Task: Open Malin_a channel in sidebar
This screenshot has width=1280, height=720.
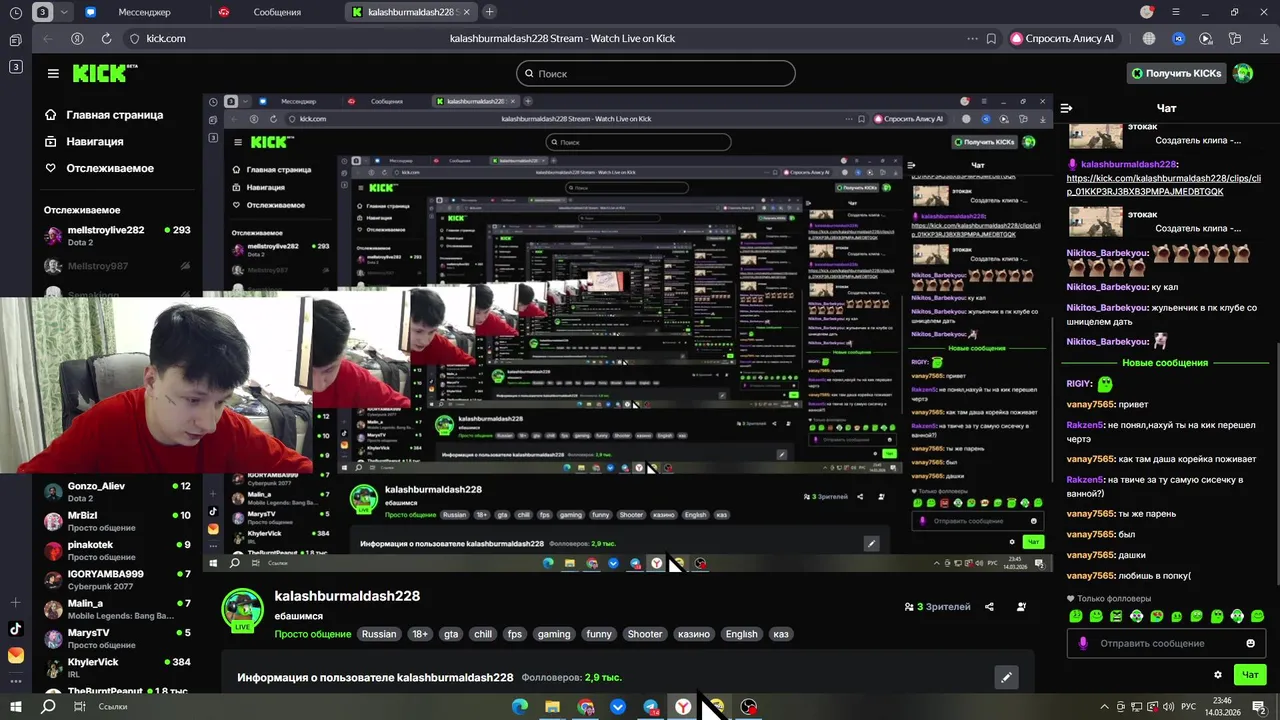Action: pyautogui.click(x=117, y=609)
